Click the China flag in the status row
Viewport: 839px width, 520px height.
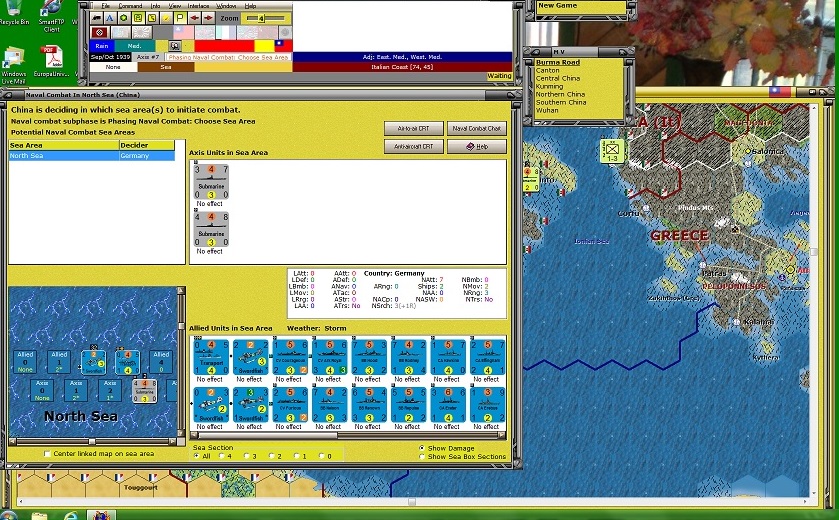click(283, 45)
